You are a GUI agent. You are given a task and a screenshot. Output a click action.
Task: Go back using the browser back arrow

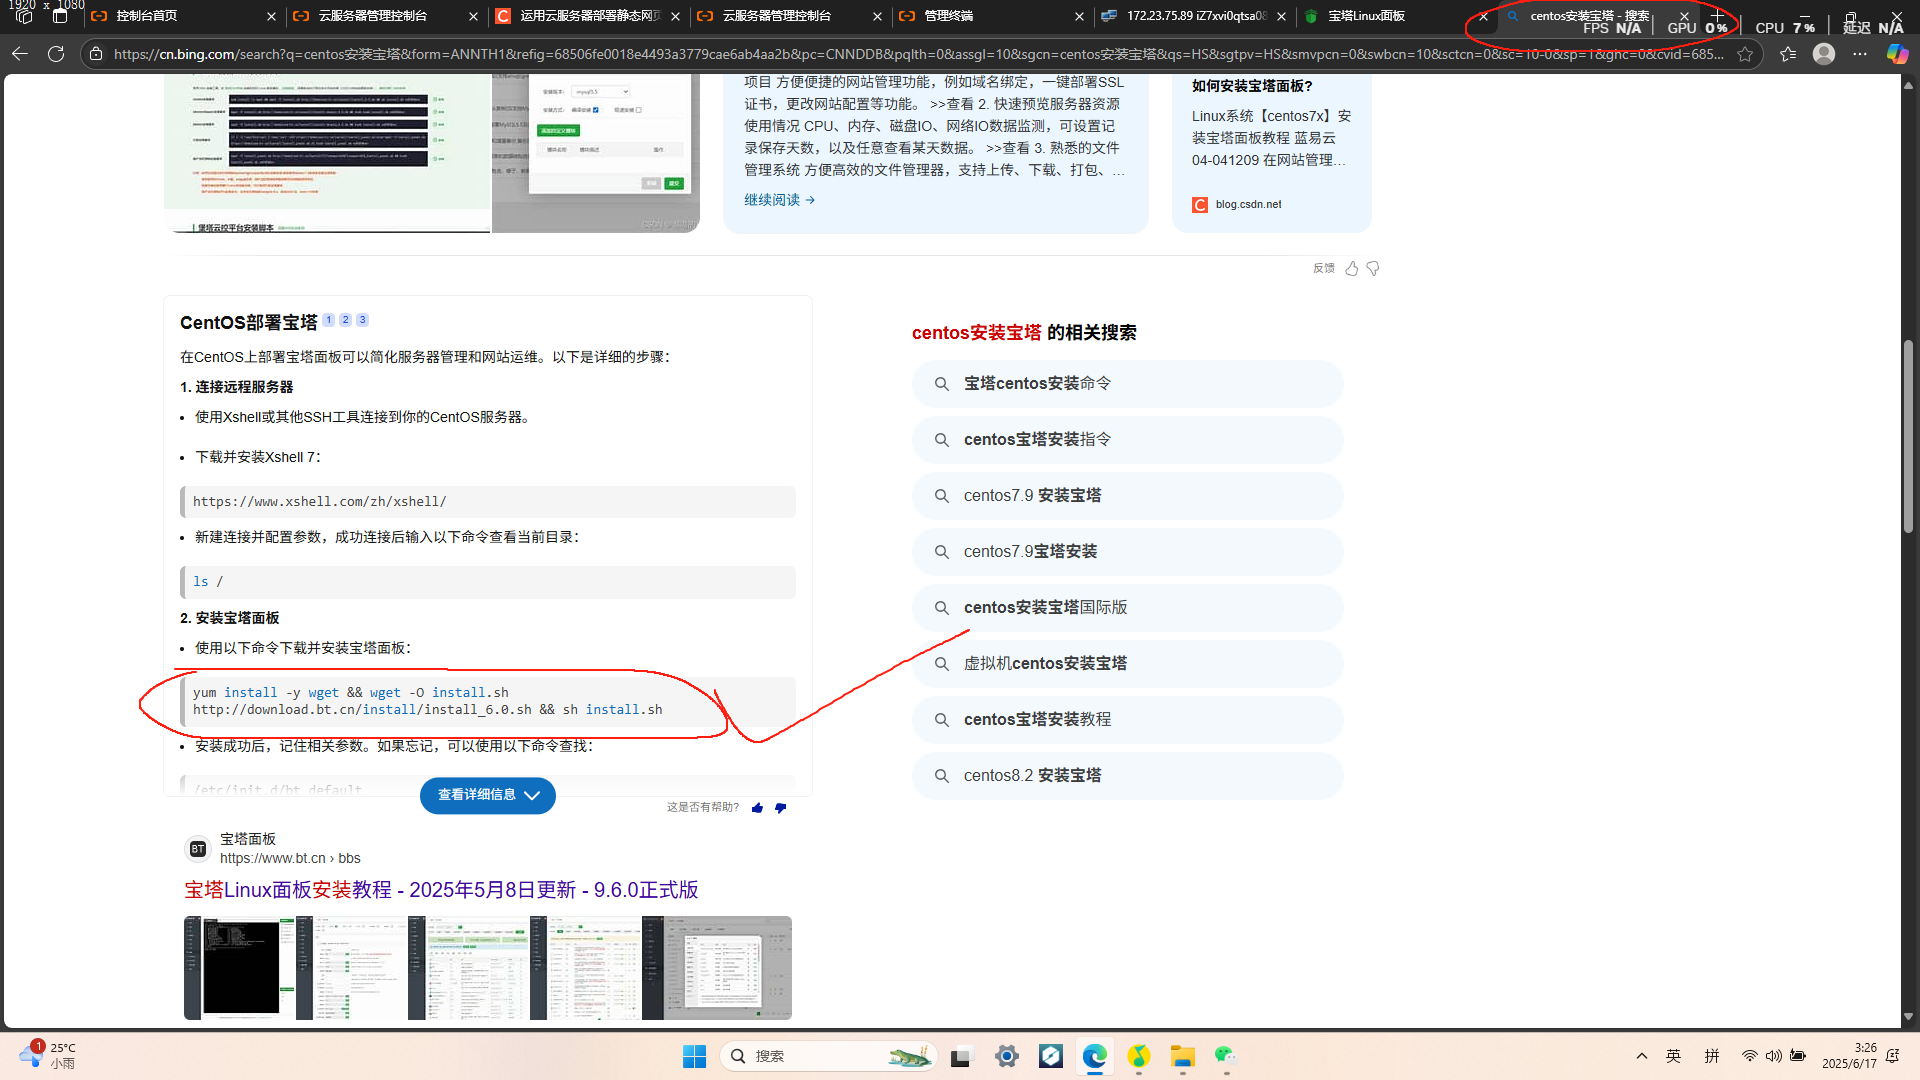(x=20, y=54)
